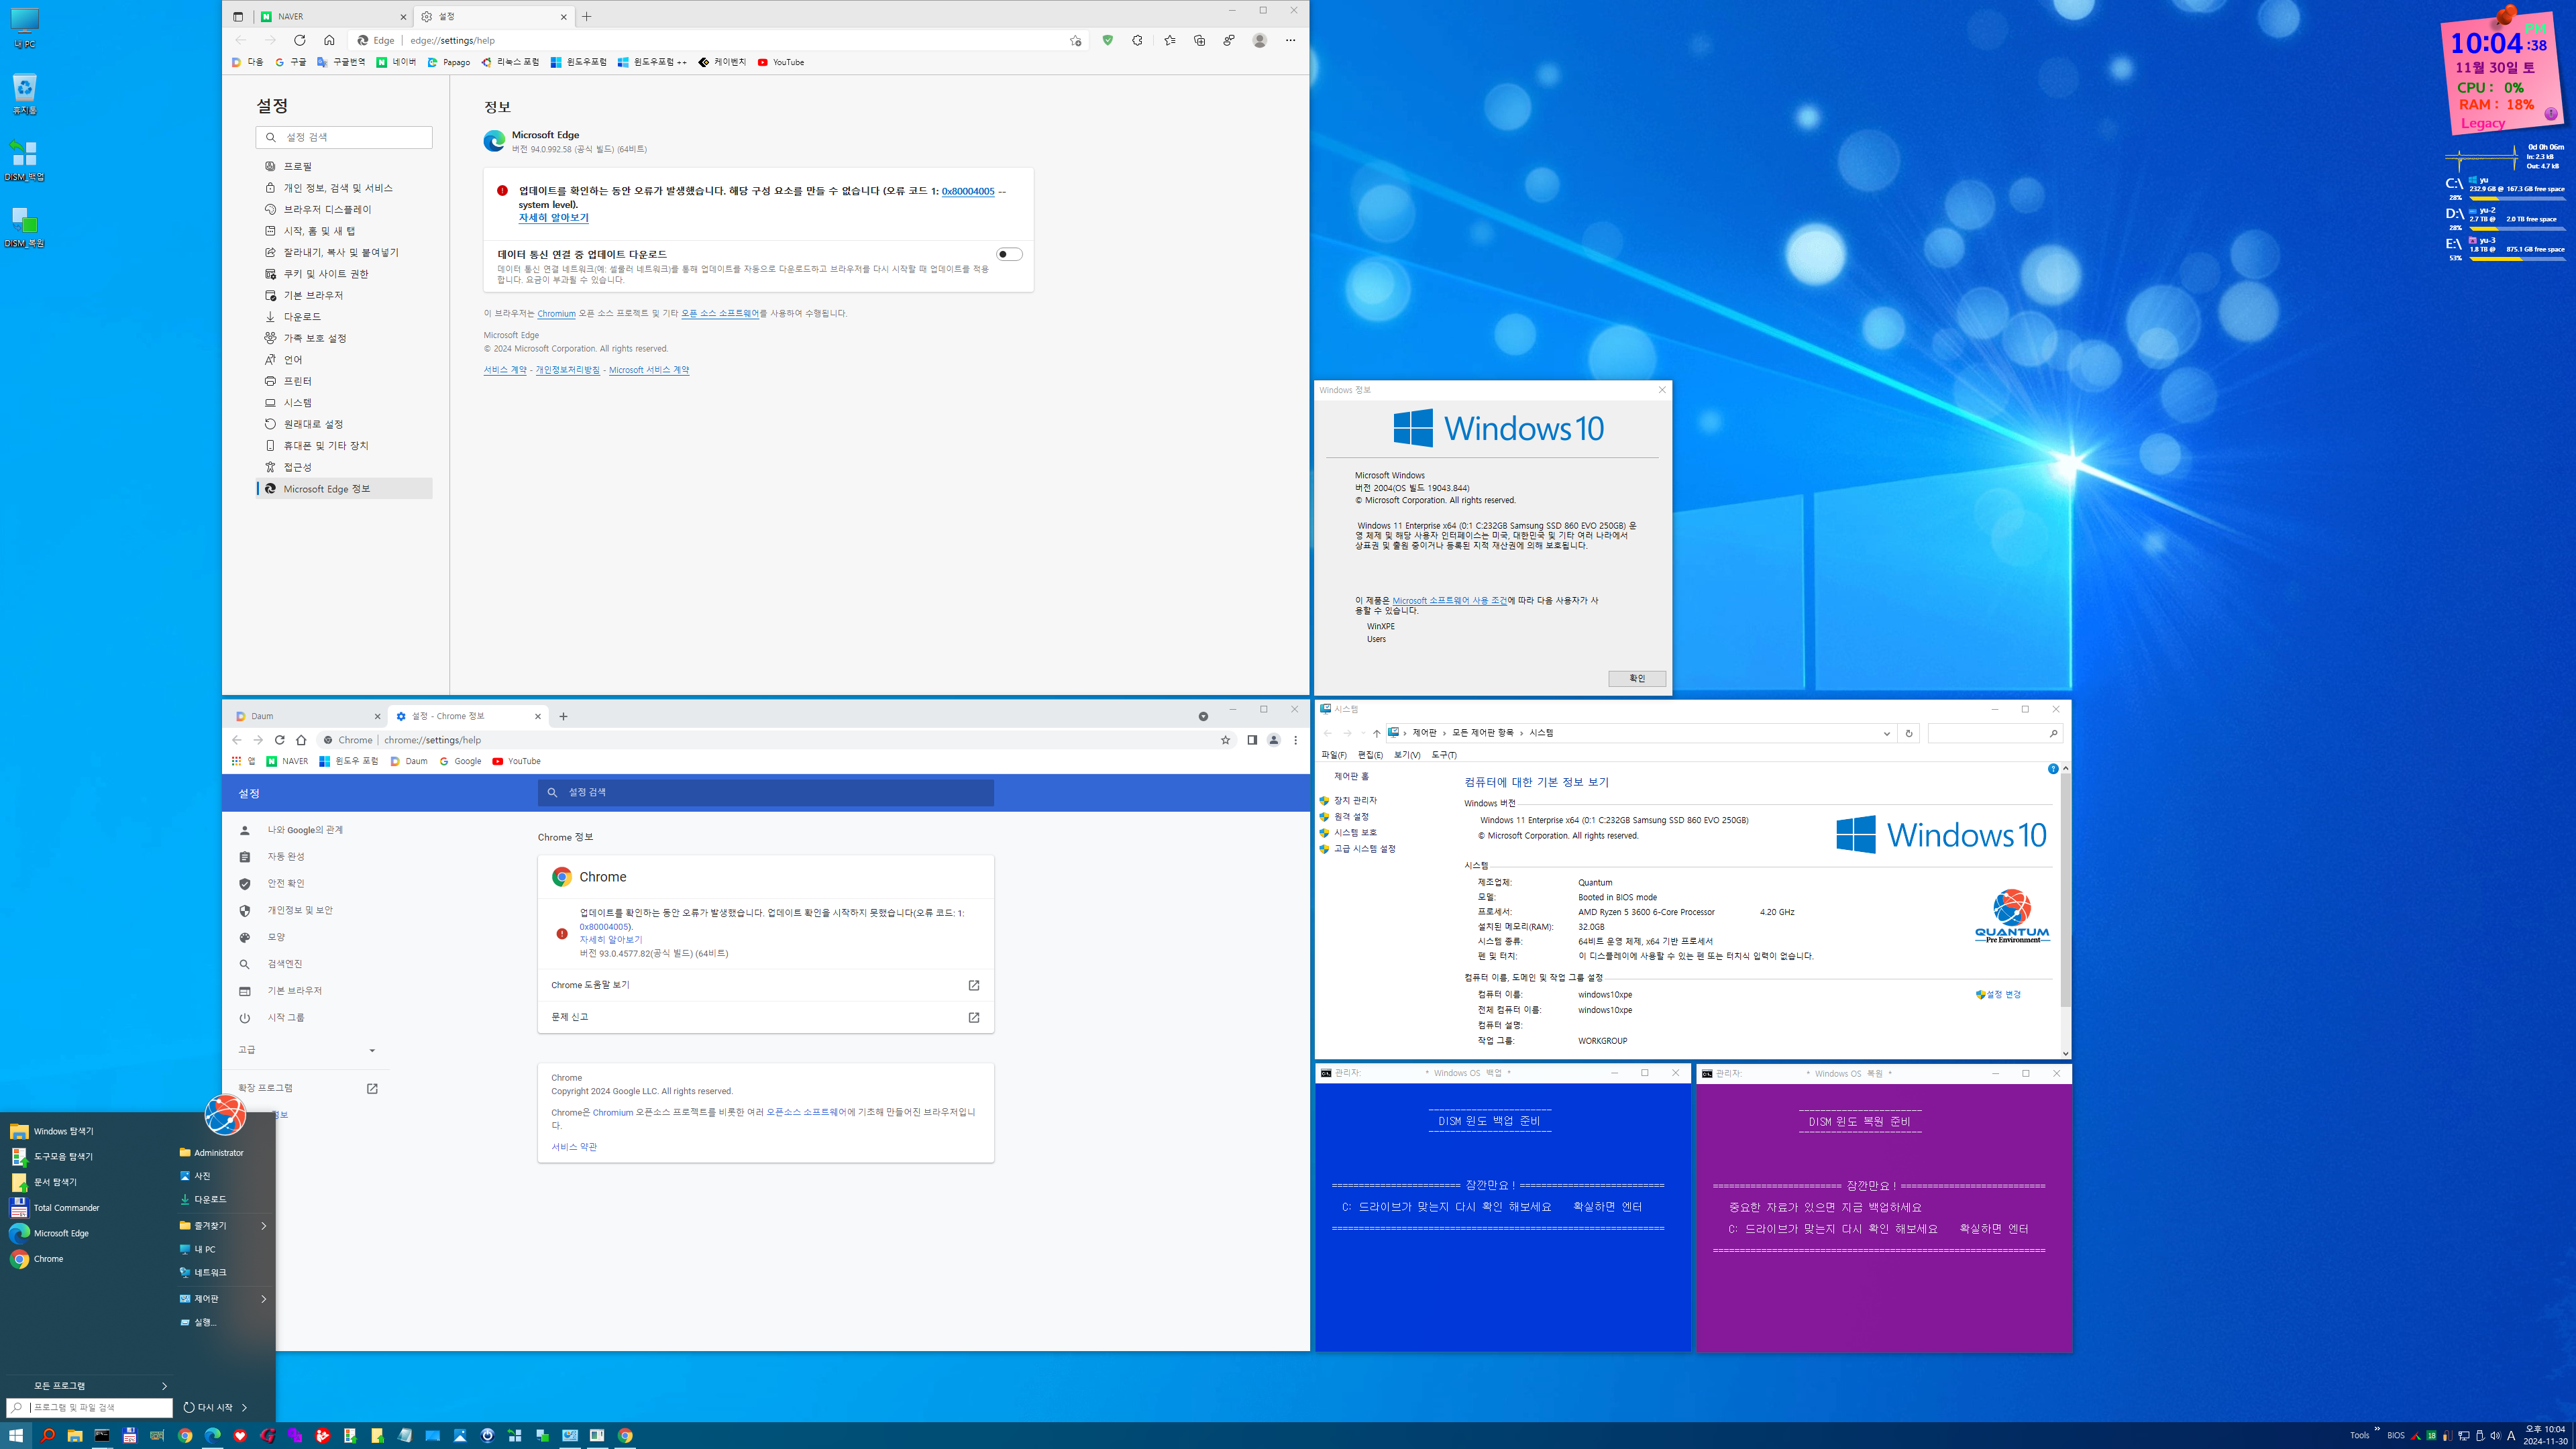
Task: Open Papago bookmark in Edge bar
Action: click(x=448, y=62)
